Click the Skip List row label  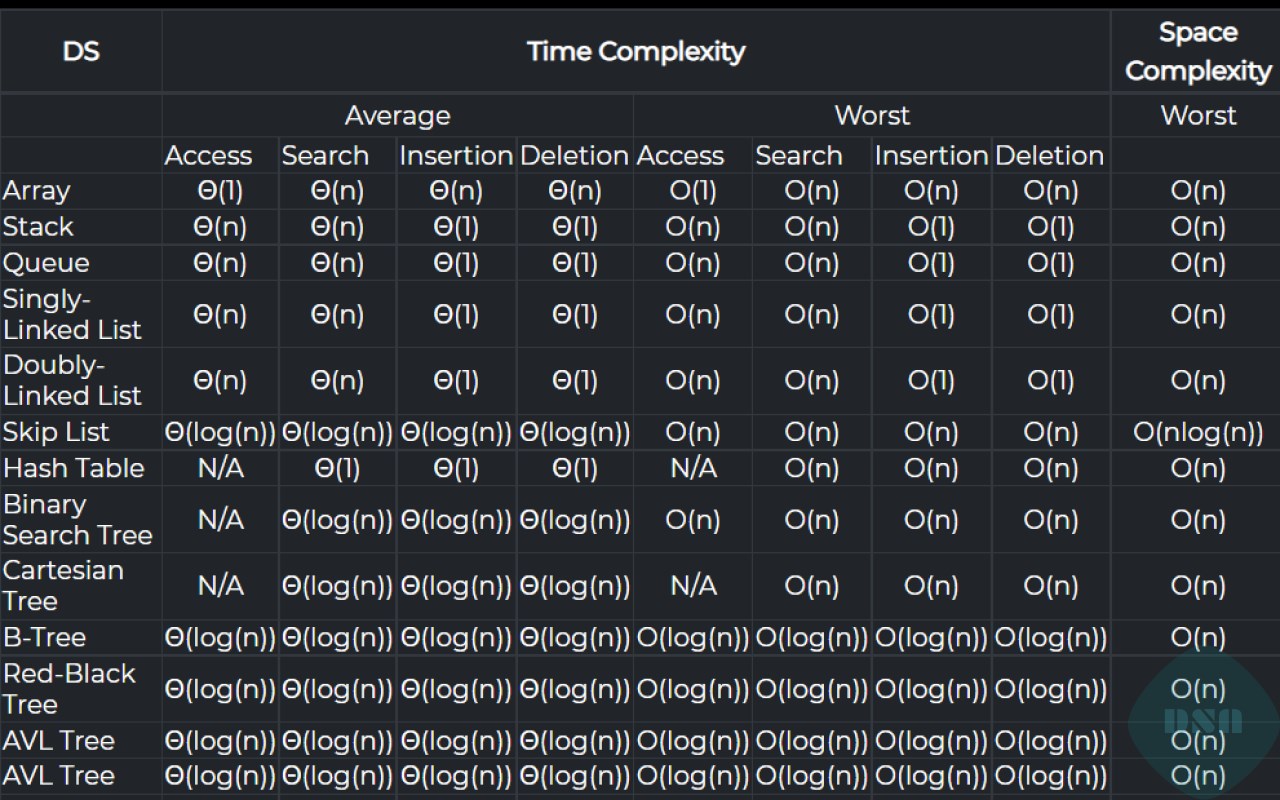[x=56, y=432]
